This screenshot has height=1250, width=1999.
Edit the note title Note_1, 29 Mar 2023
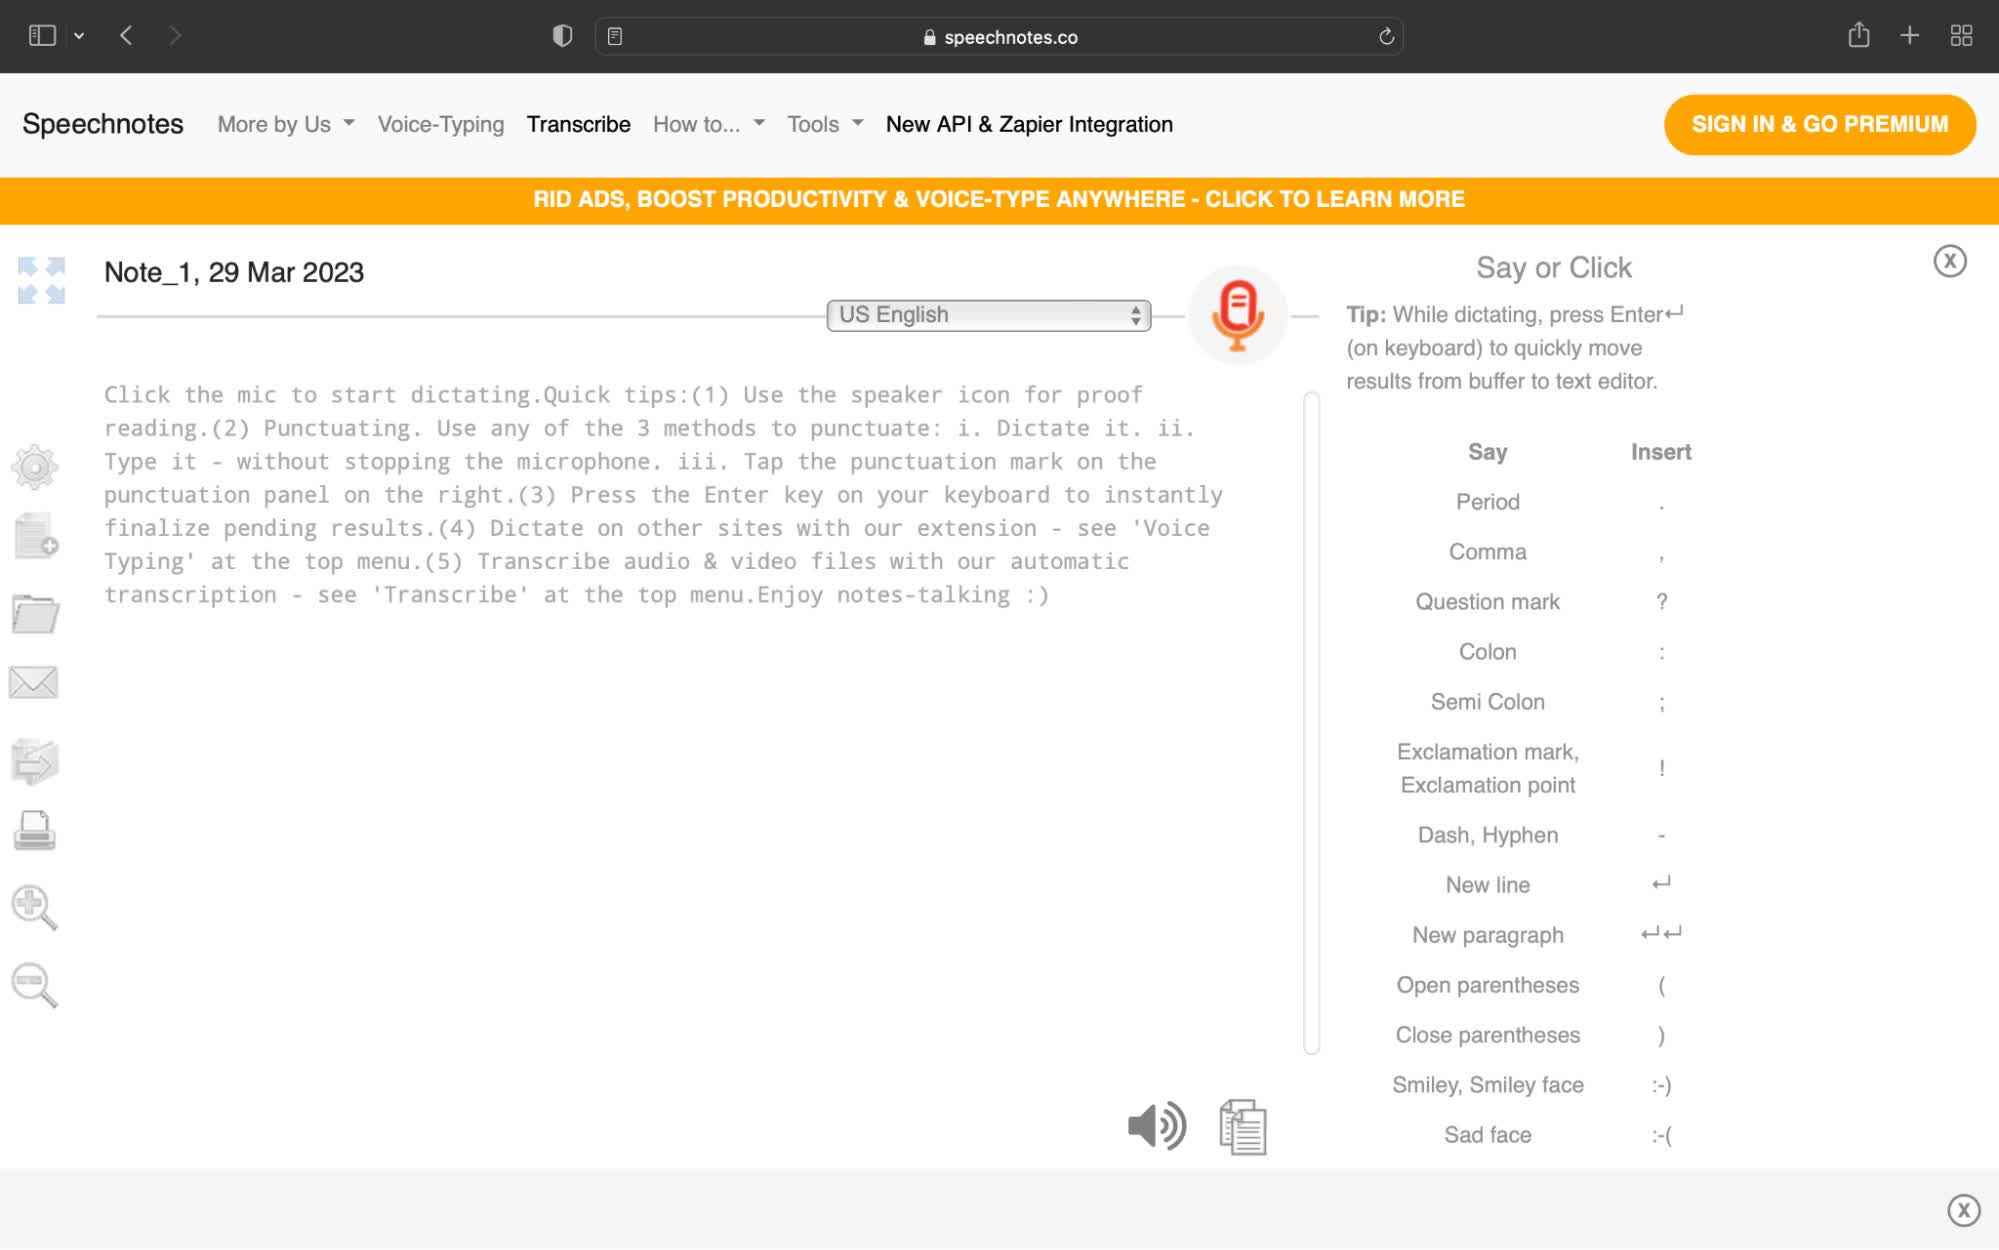click(x=234, y=272)
